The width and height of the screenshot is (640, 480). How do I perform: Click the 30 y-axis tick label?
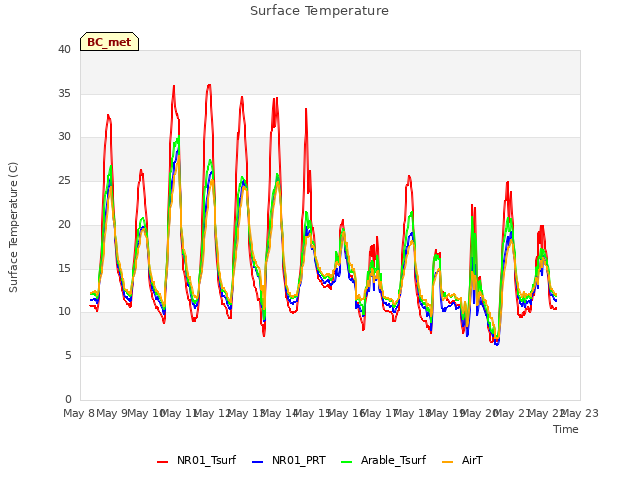(x=64, y=137)
